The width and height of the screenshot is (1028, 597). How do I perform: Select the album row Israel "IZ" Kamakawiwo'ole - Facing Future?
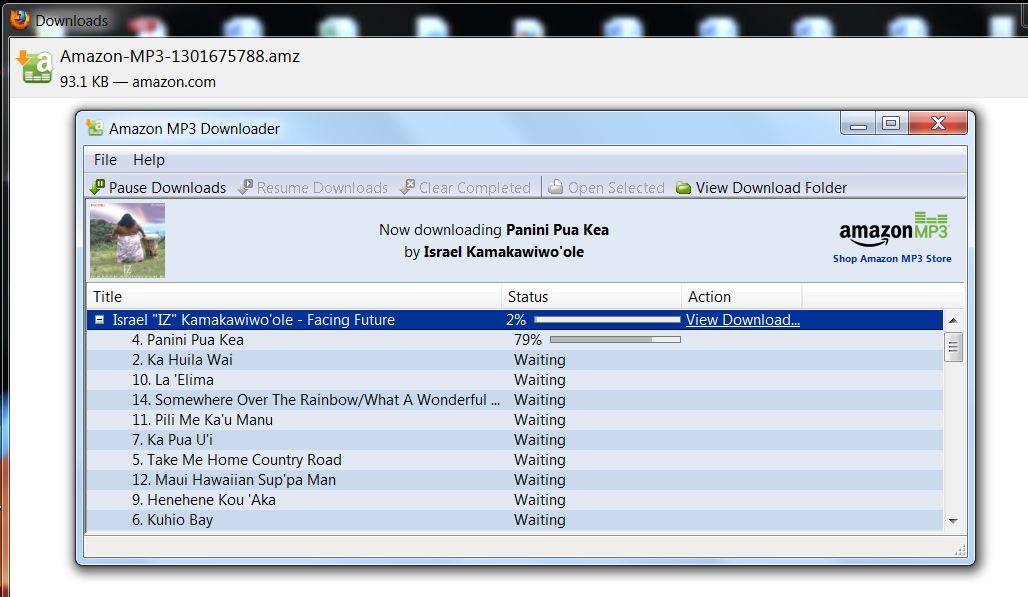pos(515,320)
